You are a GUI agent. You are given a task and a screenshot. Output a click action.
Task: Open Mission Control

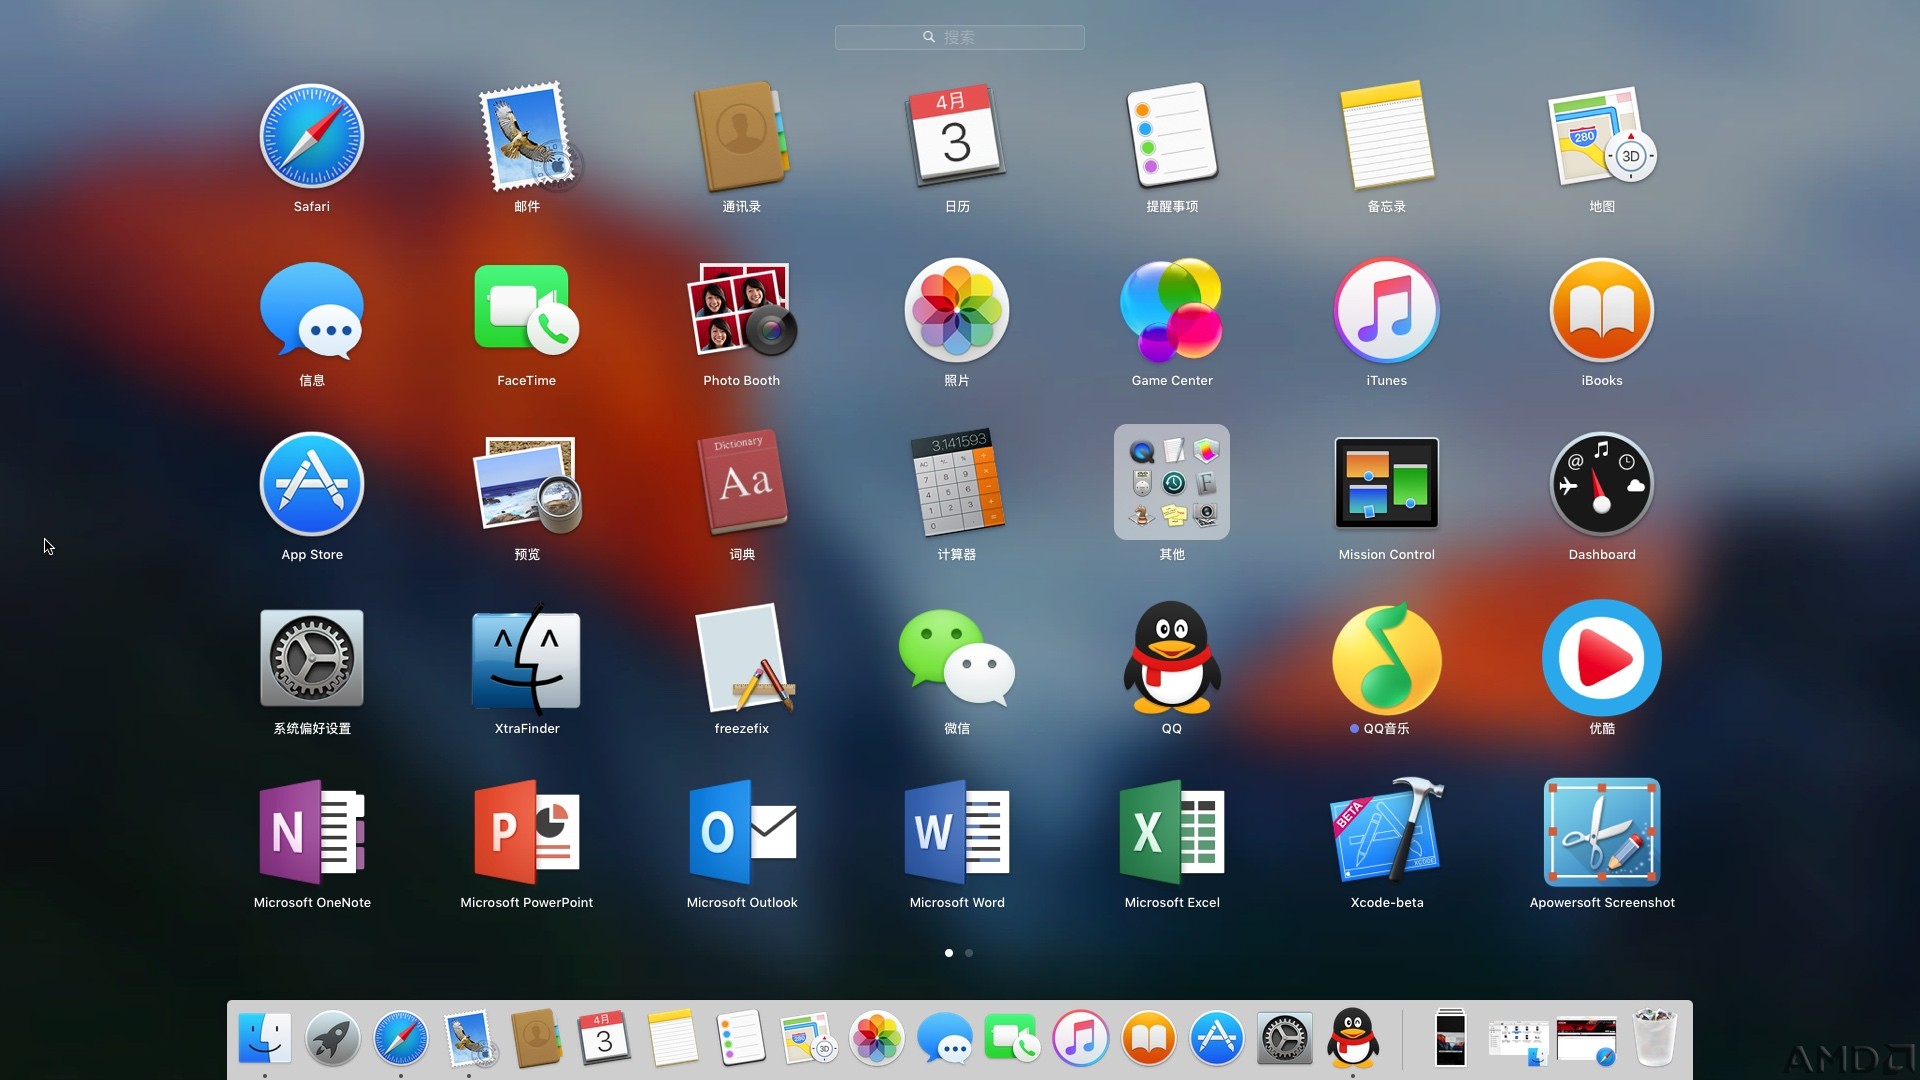1387,484
